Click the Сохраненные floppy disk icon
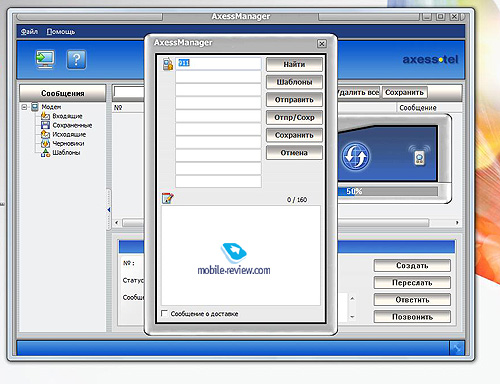500x384 pixels. pyautogui.click(x=45, y=125)
